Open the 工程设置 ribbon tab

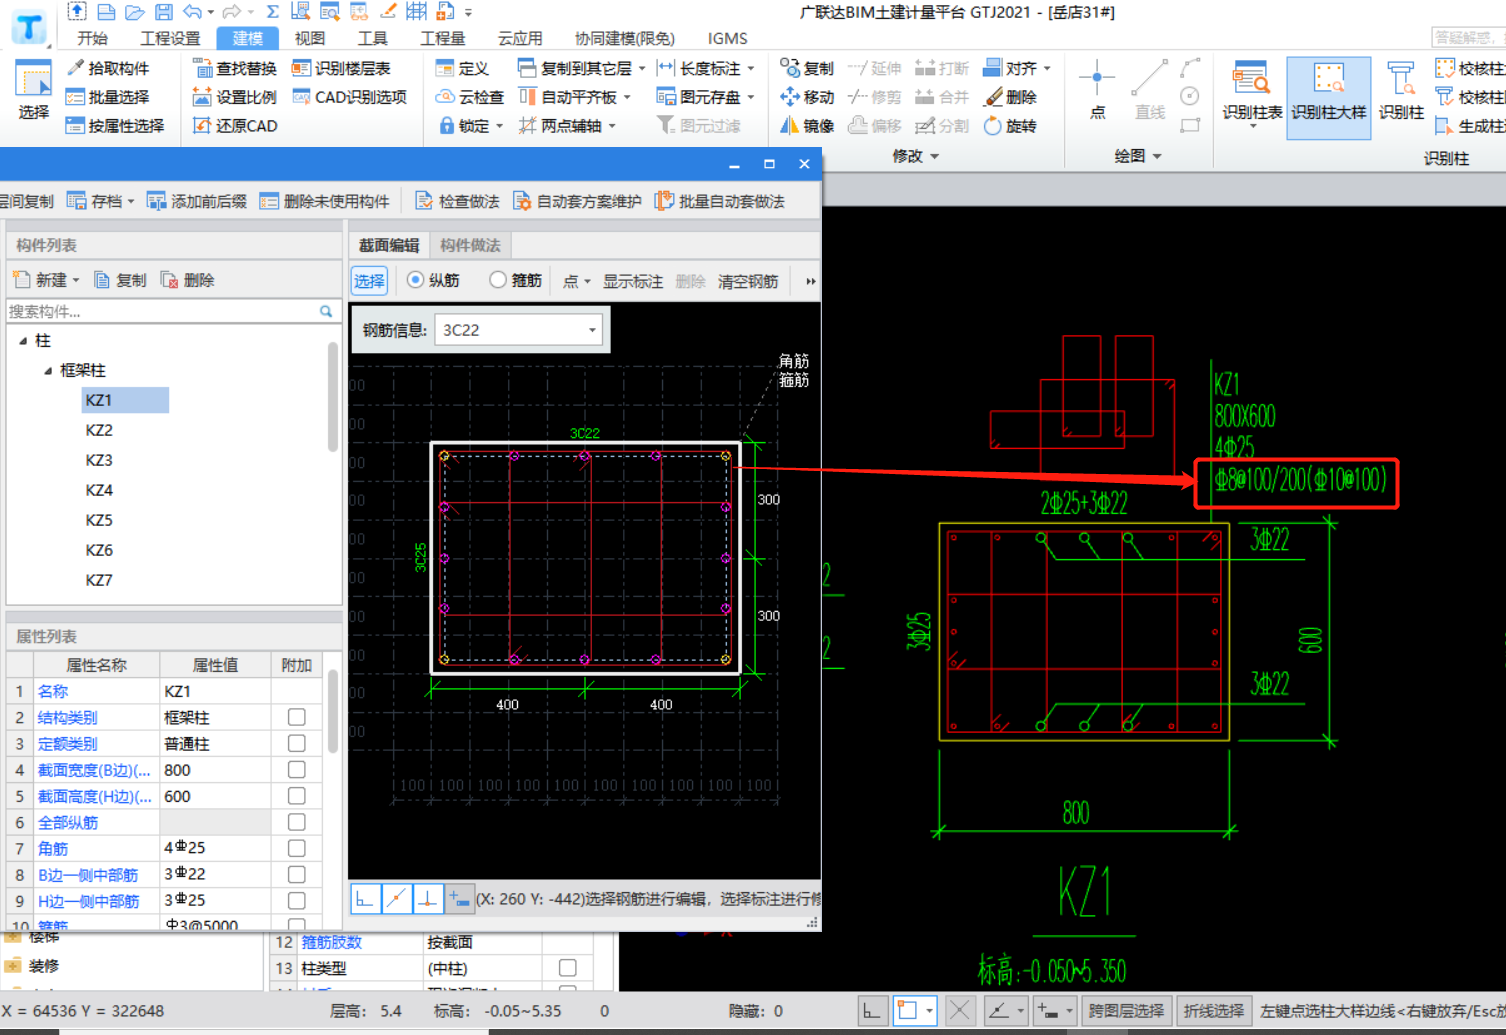(170, 38)
